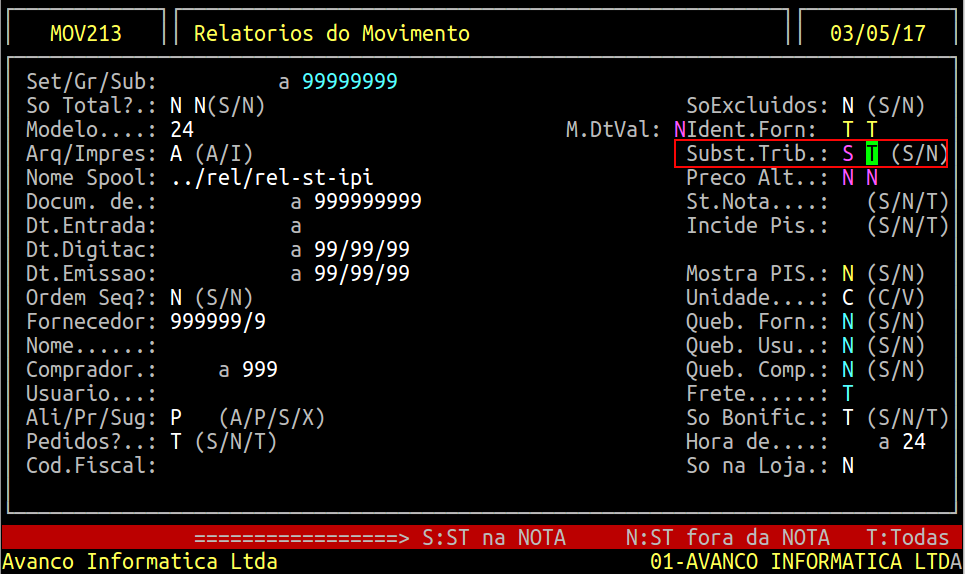Toggle the Queb. Forn. N value
The image size is (965, 574).
848,322
